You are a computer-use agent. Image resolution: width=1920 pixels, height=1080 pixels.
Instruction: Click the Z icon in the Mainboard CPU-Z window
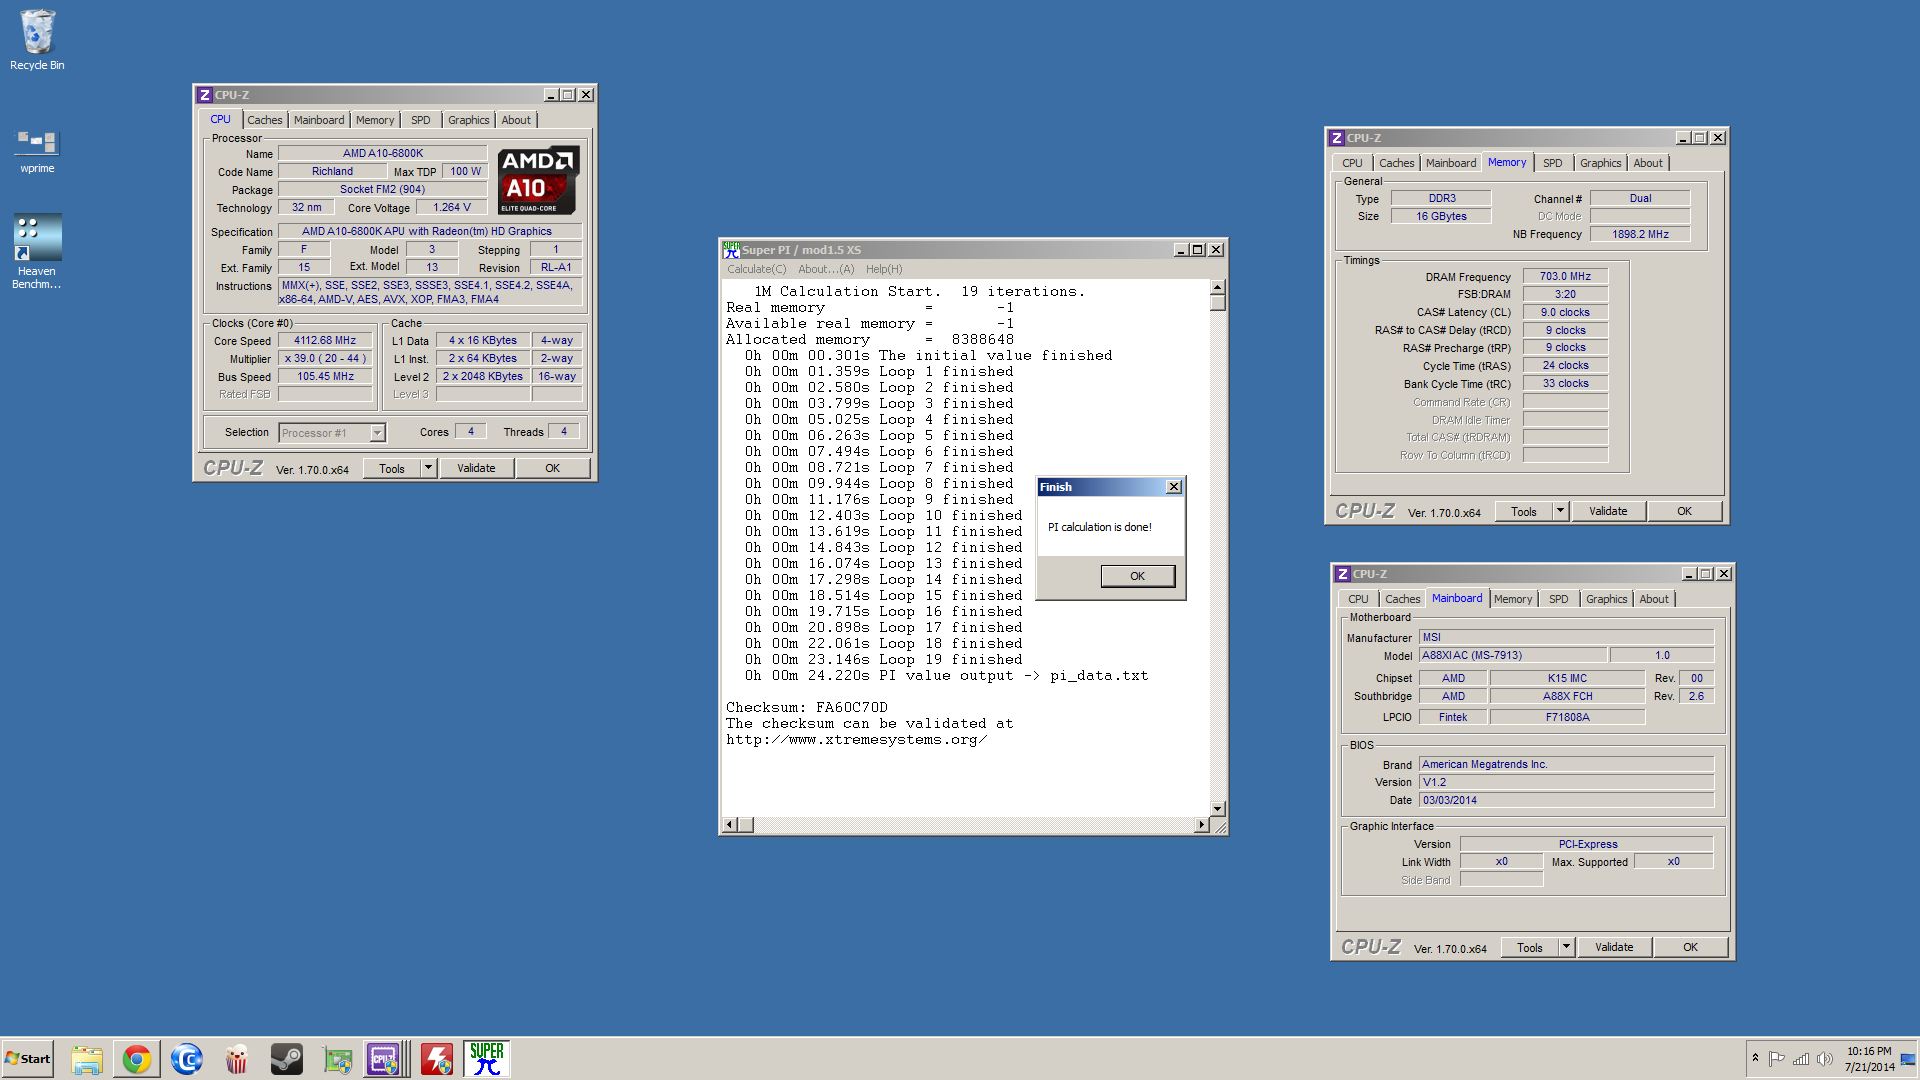coord(1343,574)
